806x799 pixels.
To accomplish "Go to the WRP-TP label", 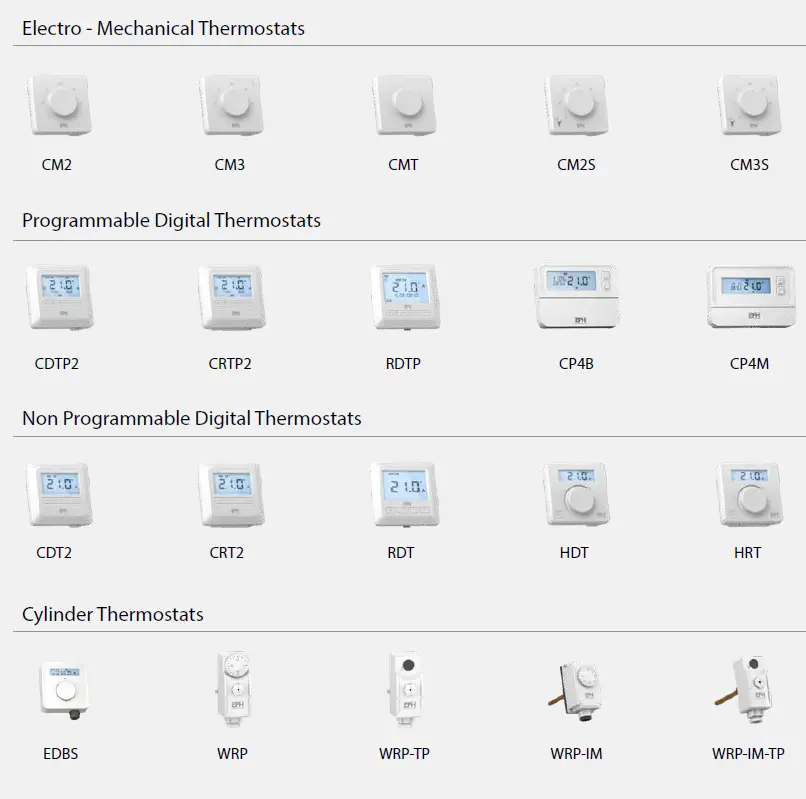I will pyautogui.click(x=405, y=754).
